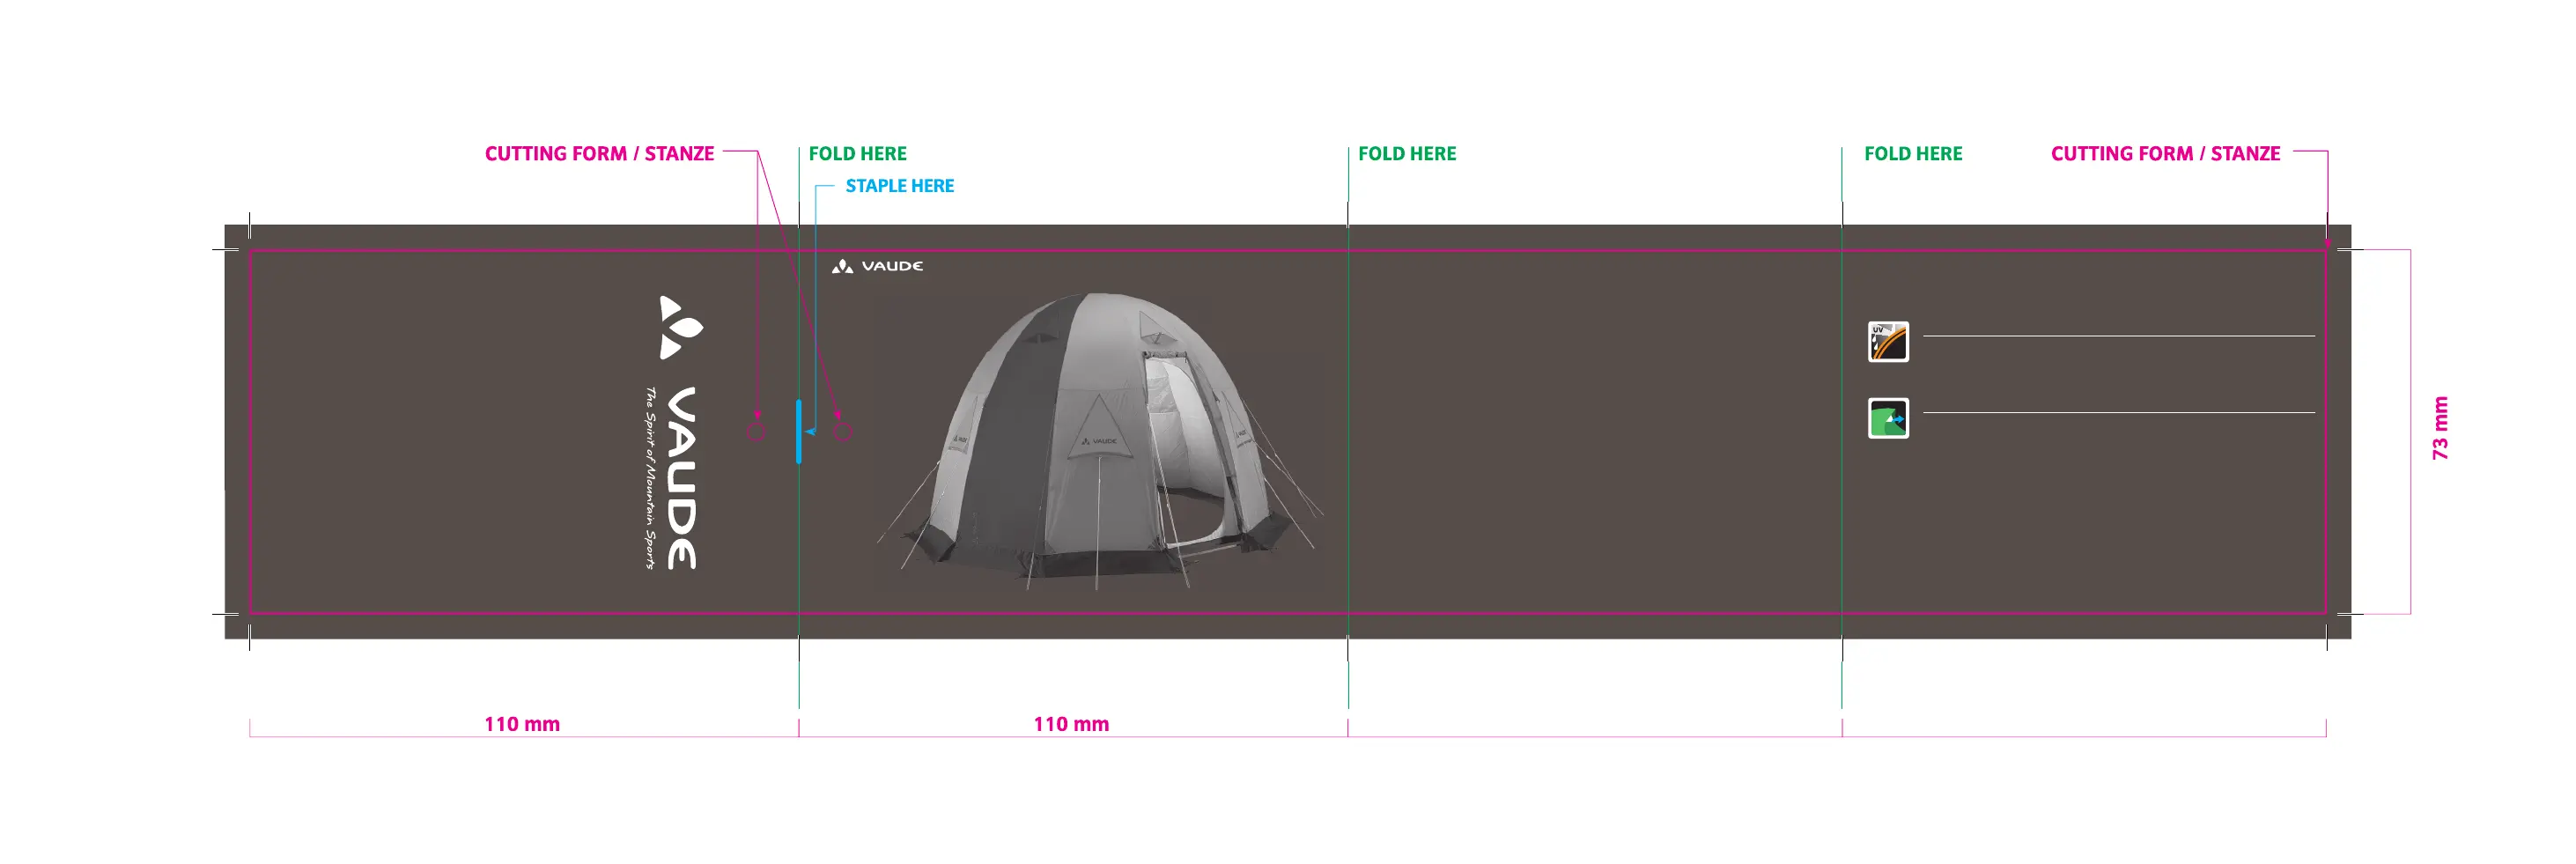Click the large VAUDE three-leaf emblem
The image size is (2576, 864).
680,327
